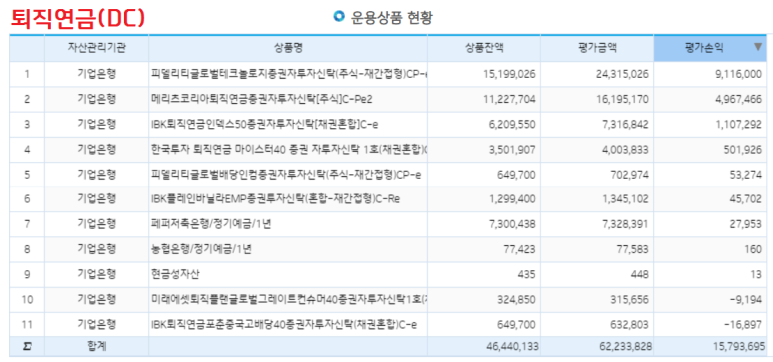Select product 한국투자 퇴직연금 마이스터40
Viewport: 773px width, 362px height.
(x=289, y=149)
